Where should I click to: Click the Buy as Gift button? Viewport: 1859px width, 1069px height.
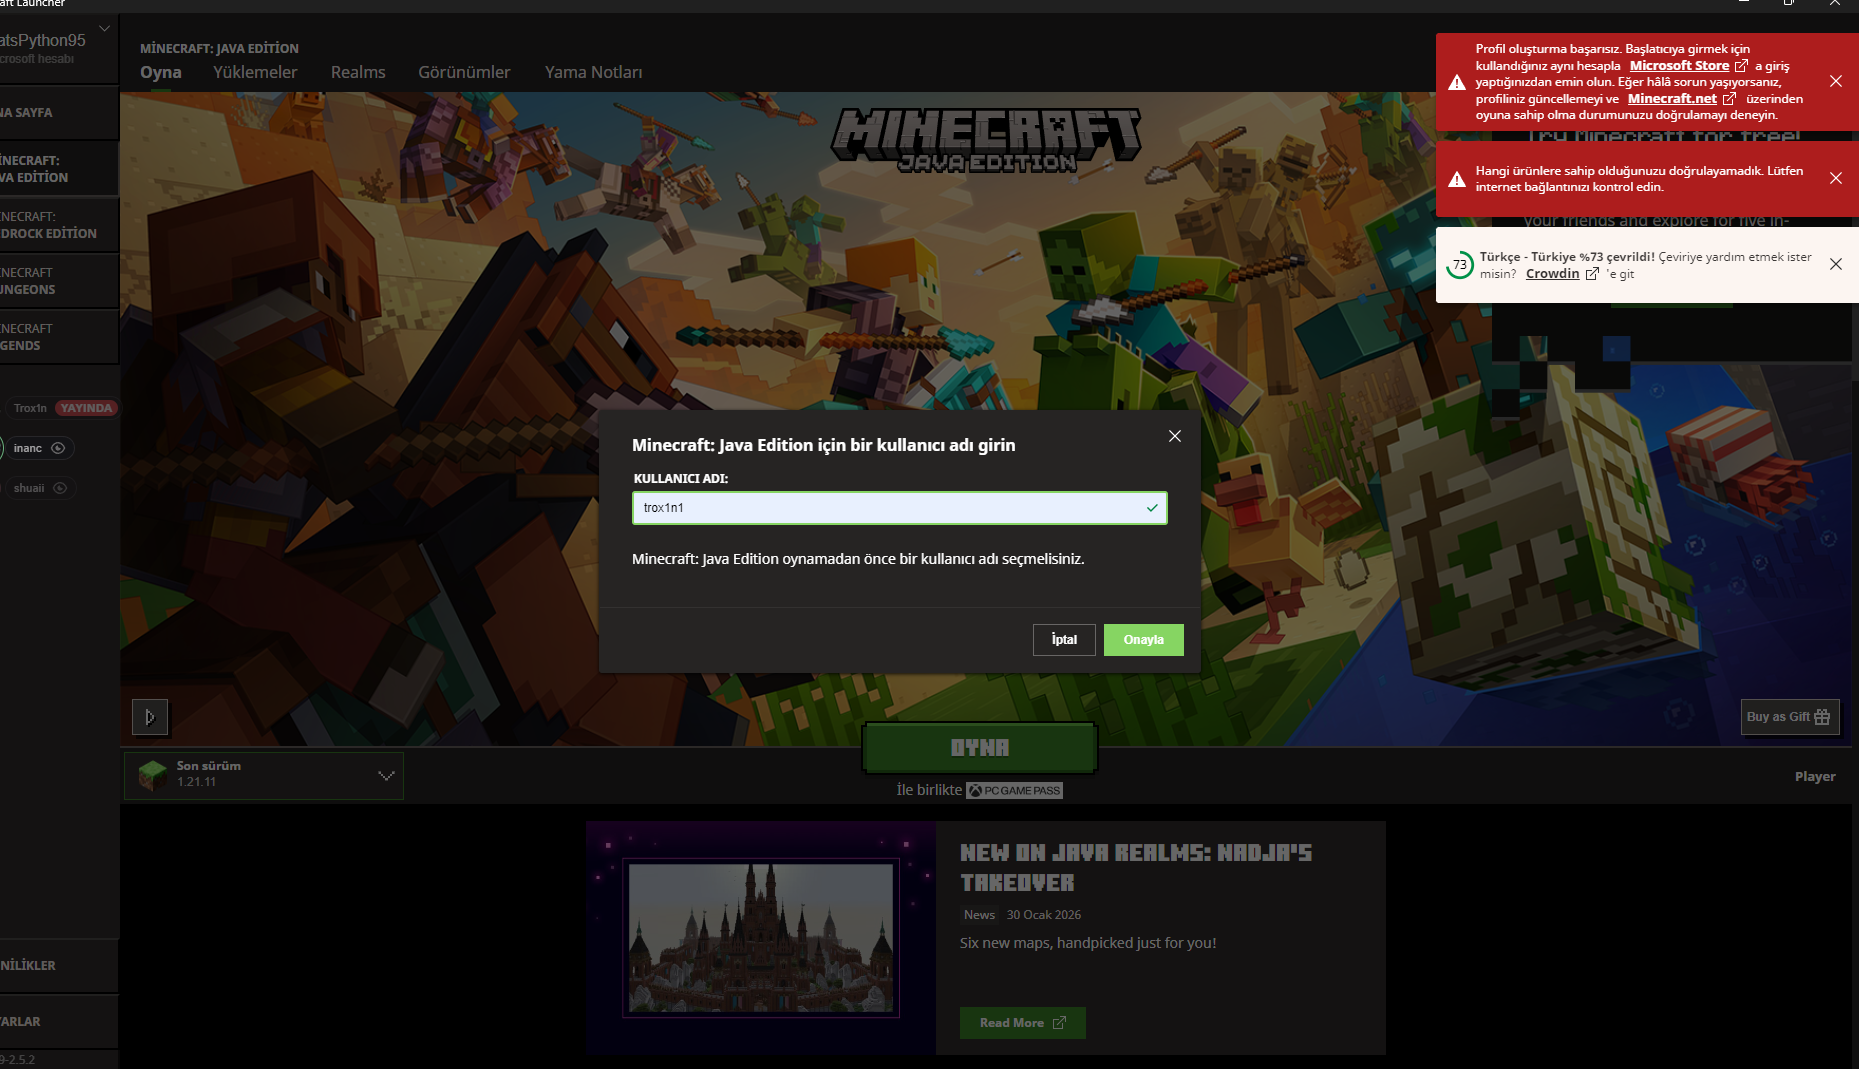pos(1789,717)
